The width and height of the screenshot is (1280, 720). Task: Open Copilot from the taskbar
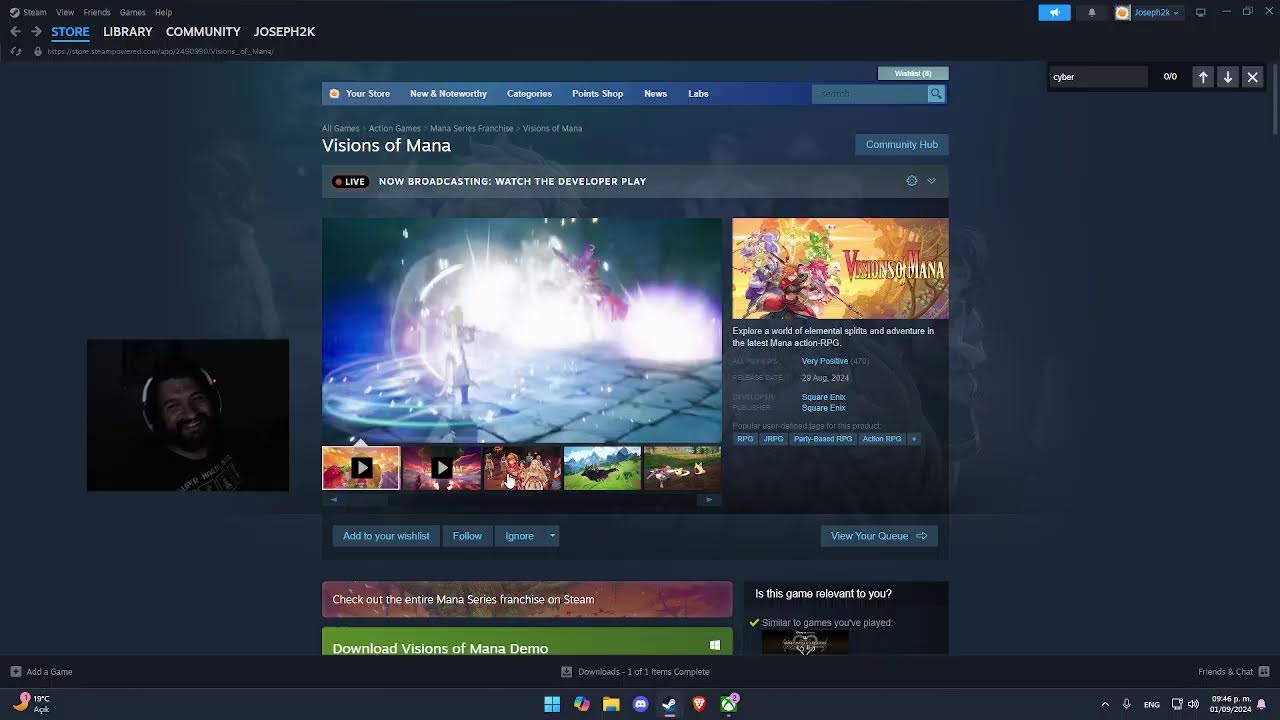pos(582,704)
